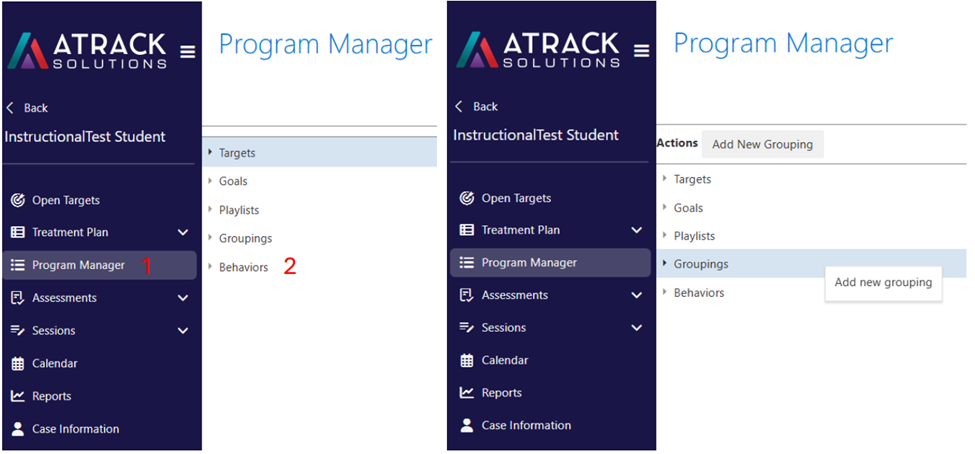Screen dimensions: 975x454
Task: Go Back using the left sidebar link
Action: [28, 108]
